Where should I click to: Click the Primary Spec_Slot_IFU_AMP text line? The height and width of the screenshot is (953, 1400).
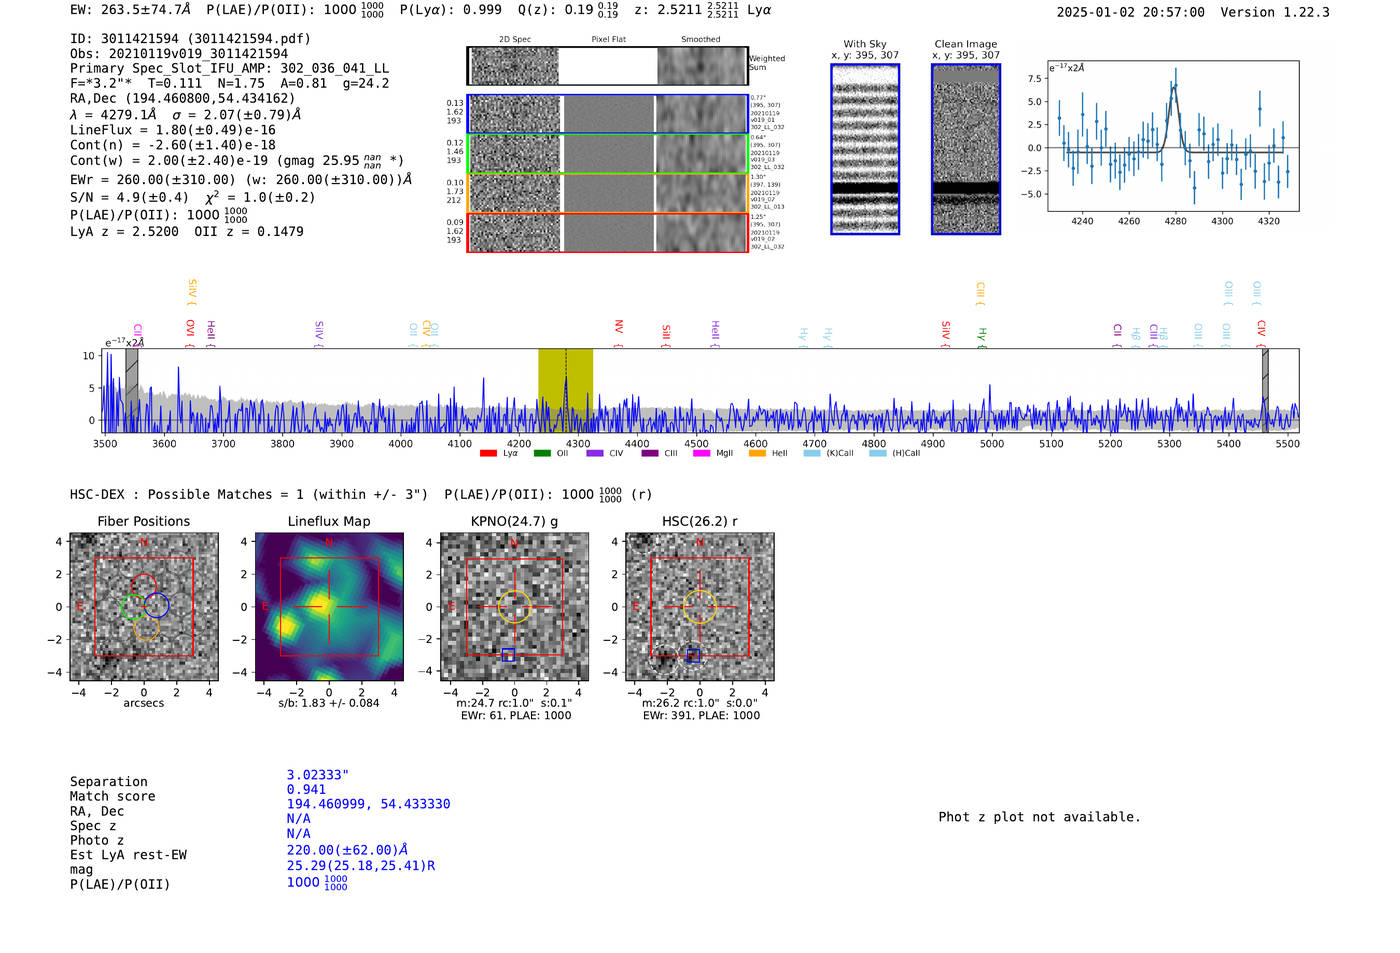(229, 69)
